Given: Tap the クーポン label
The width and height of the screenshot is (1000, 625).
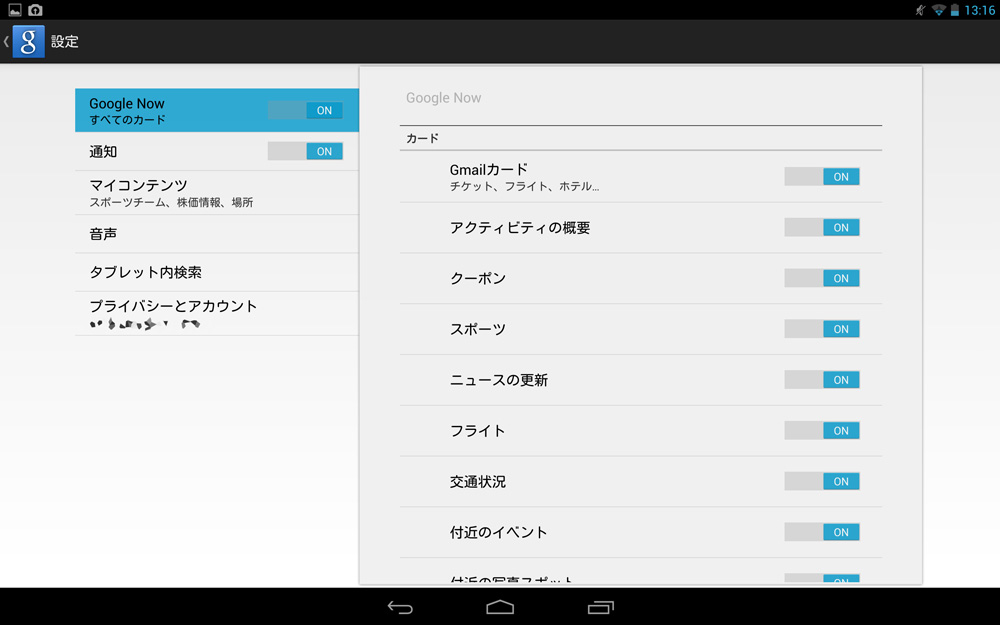Looking at the screenshot, I should (478, 278).
